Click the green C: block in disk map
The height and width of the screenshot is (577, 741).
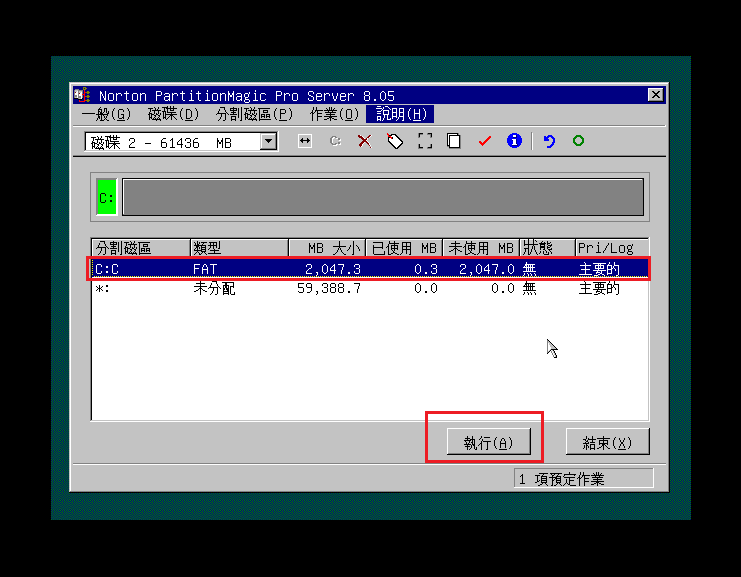click(x=106, y=198)
